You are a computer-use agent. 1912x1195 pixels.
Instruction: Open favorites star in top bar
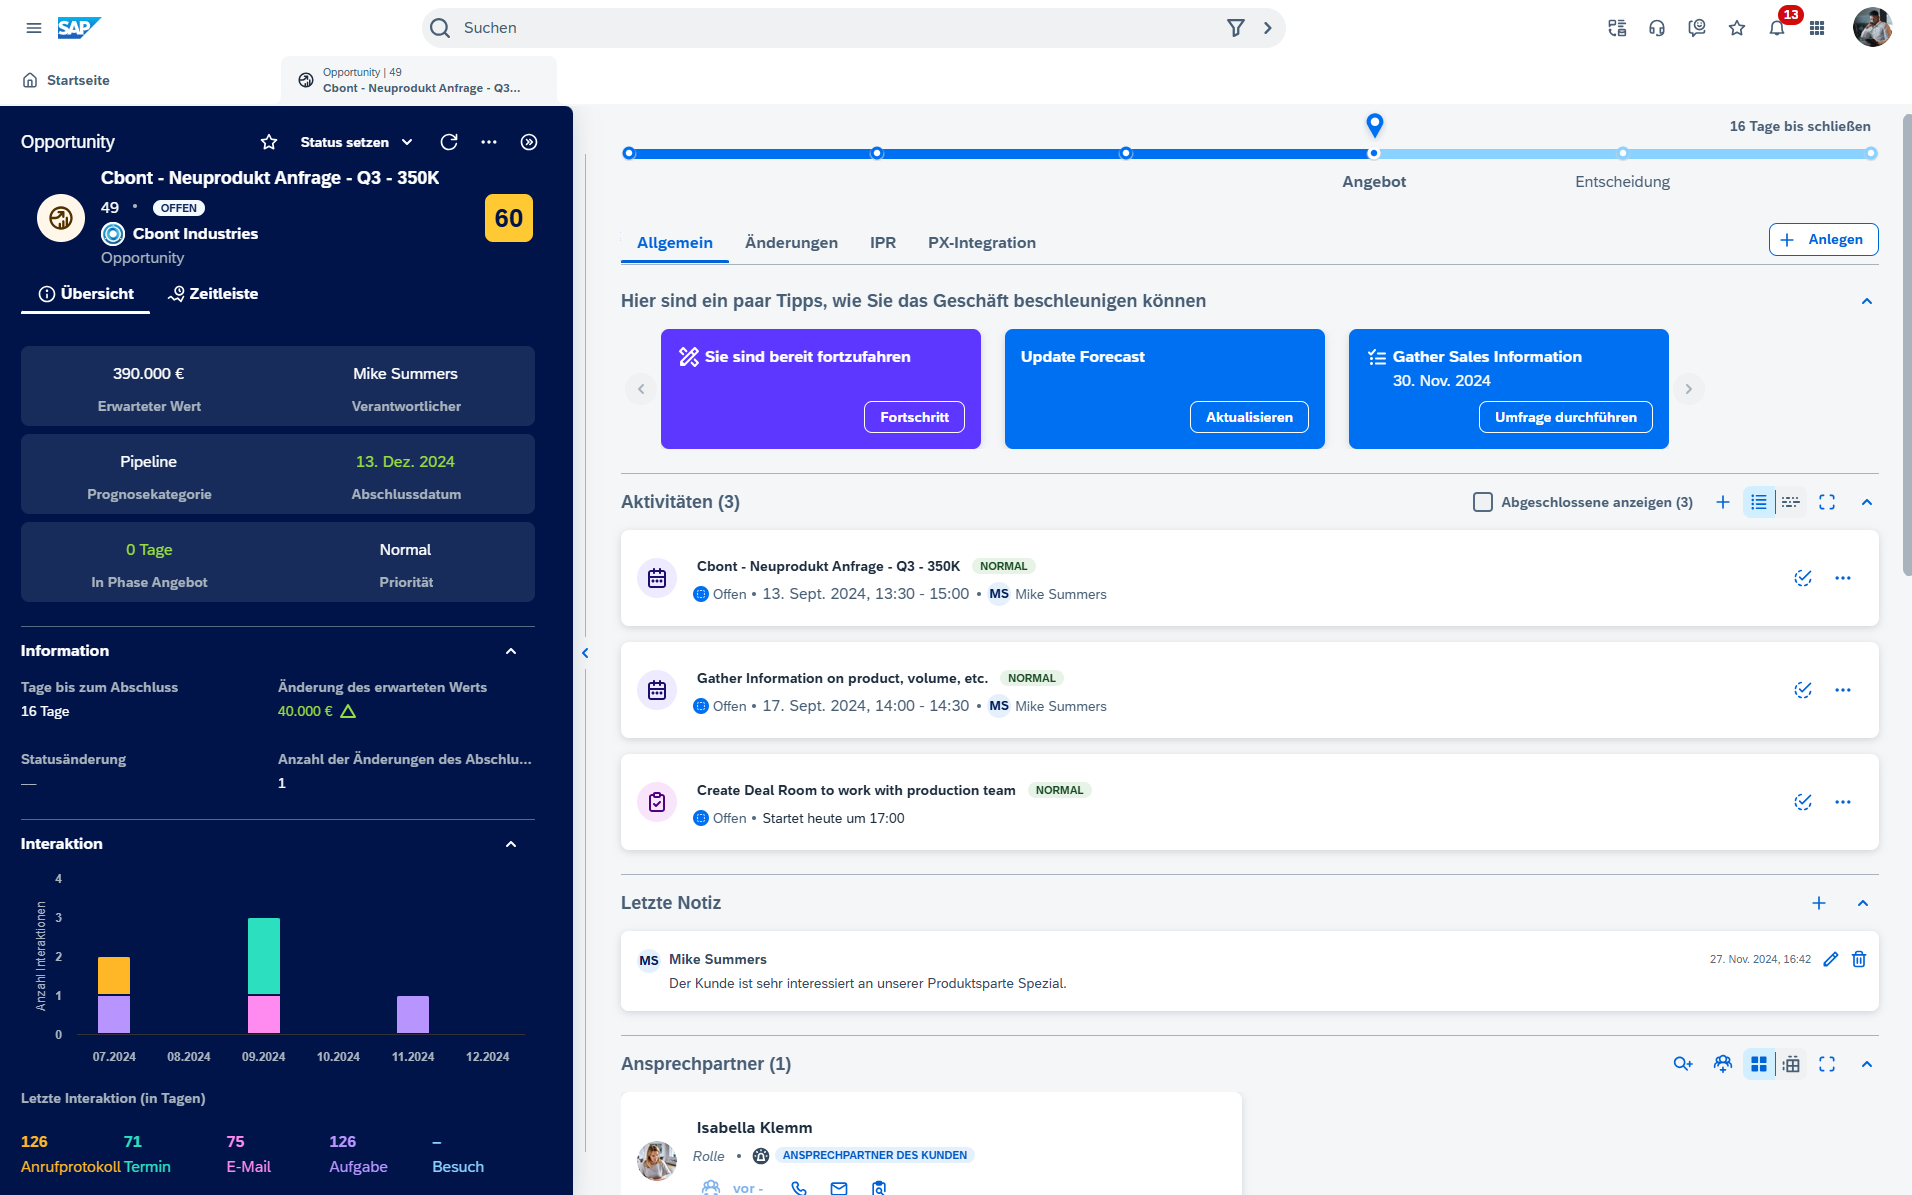[1737, 28]
